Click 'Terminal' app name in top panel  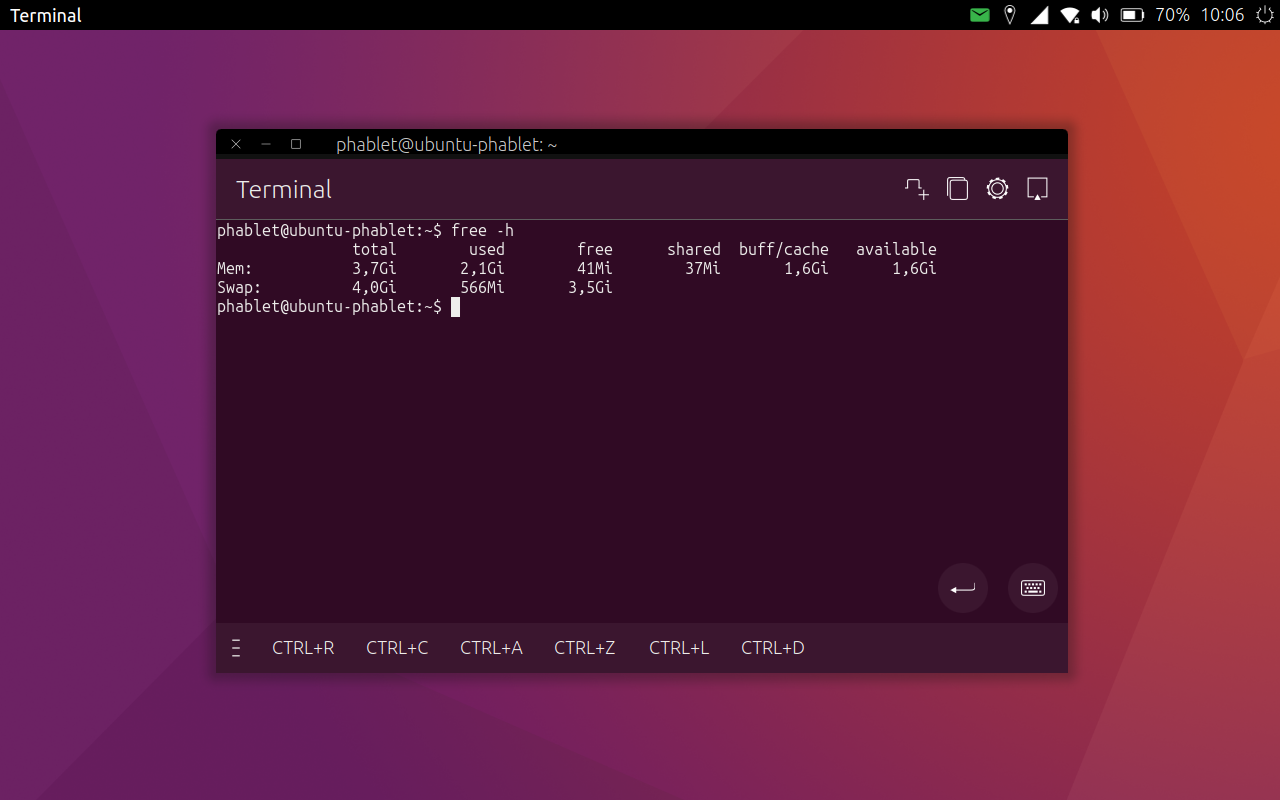click(46, 15)
